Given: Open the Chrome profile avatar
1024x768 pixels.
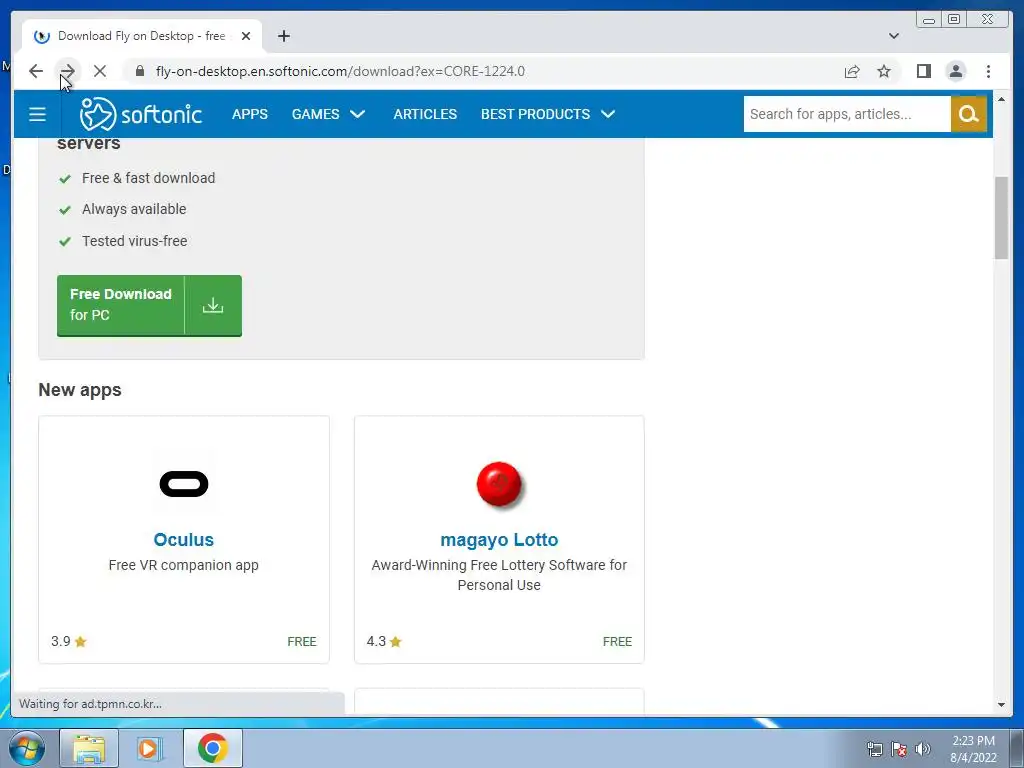Looking at the screenshot, I should click(x=955, y=71).
